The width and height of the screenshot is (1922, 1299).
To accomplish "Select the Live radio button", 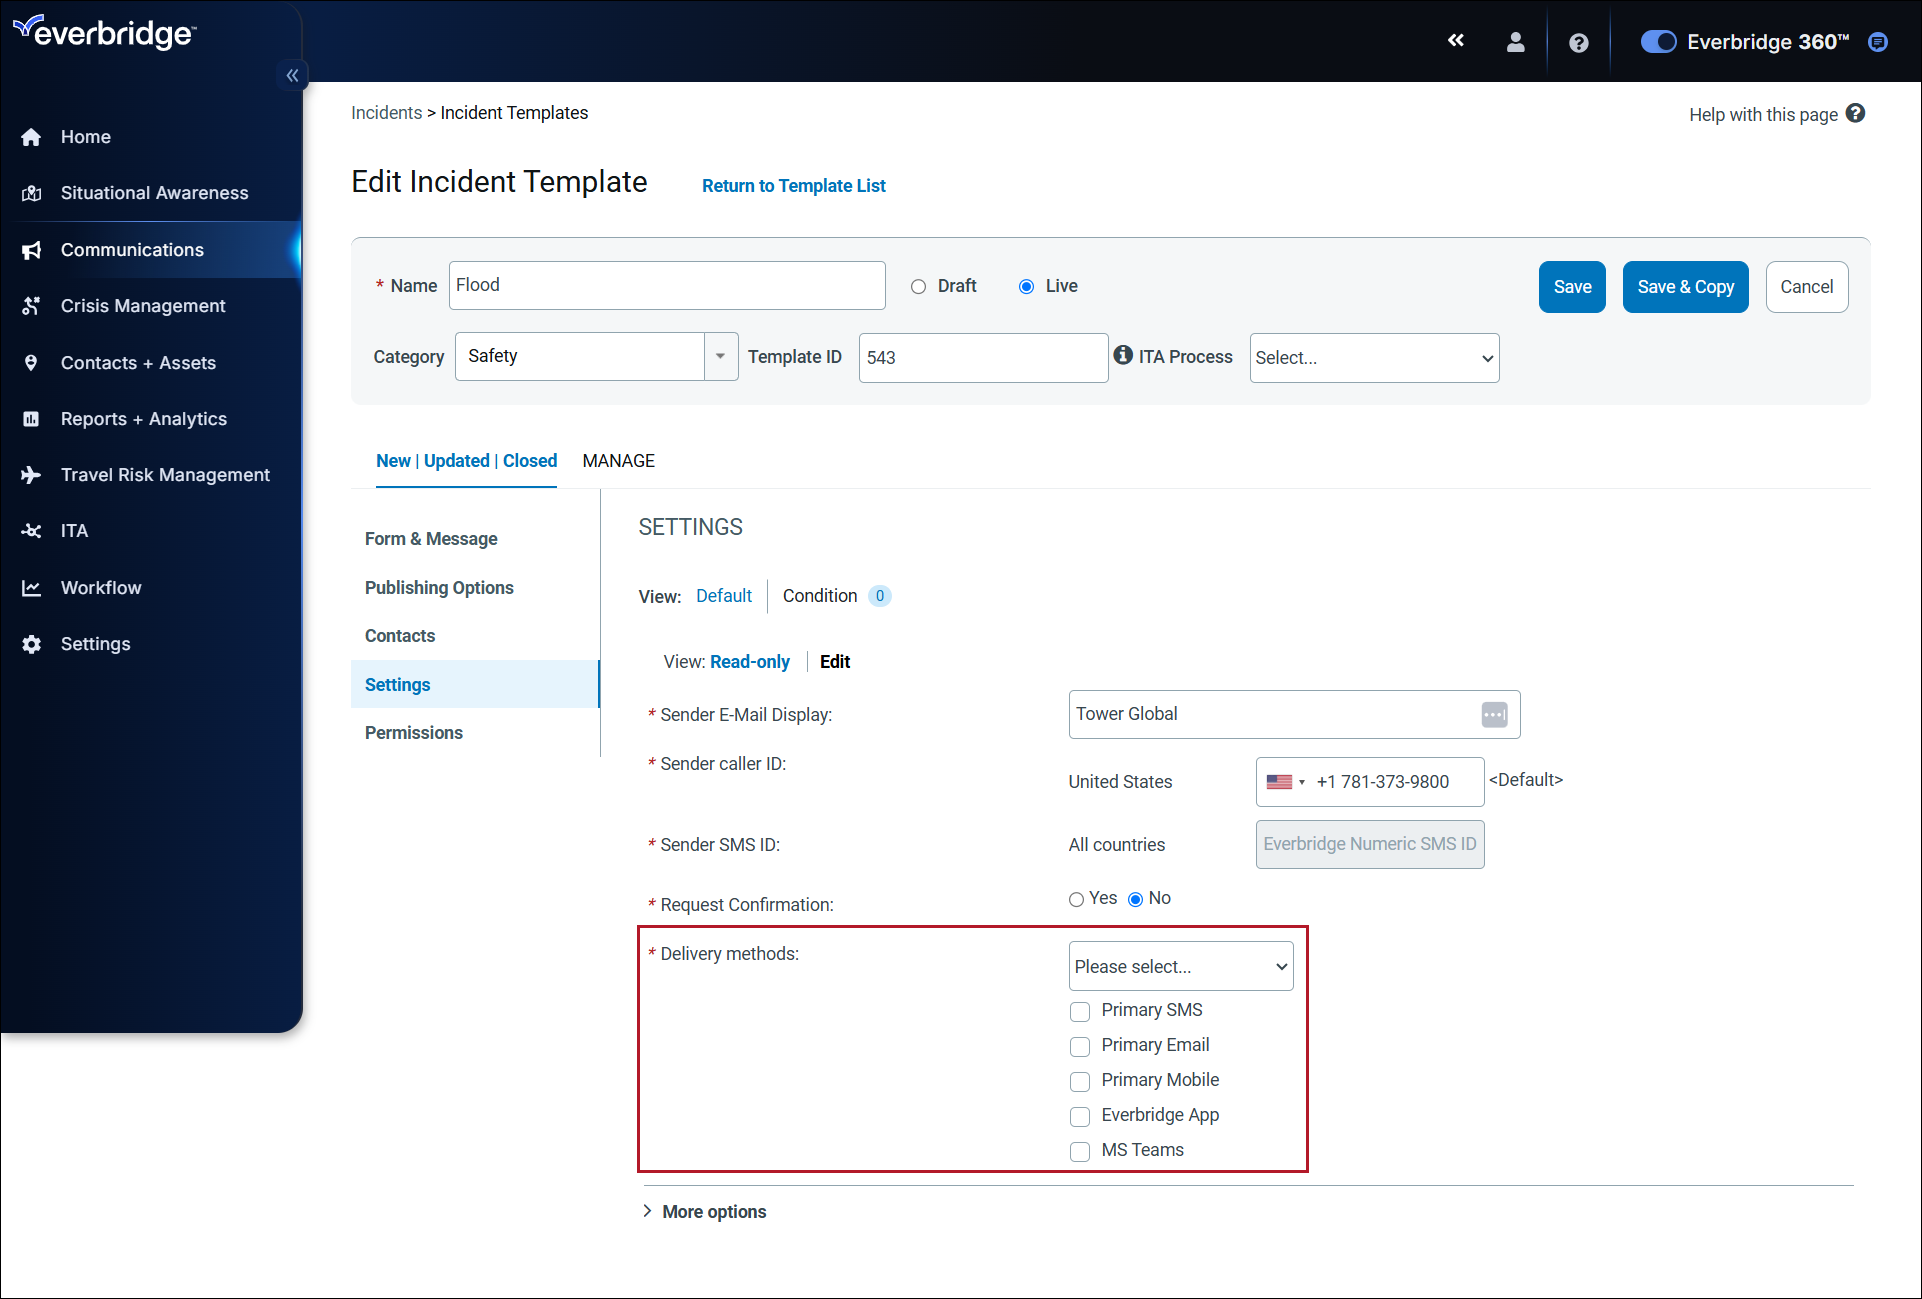I will [x=1026, y=287].
